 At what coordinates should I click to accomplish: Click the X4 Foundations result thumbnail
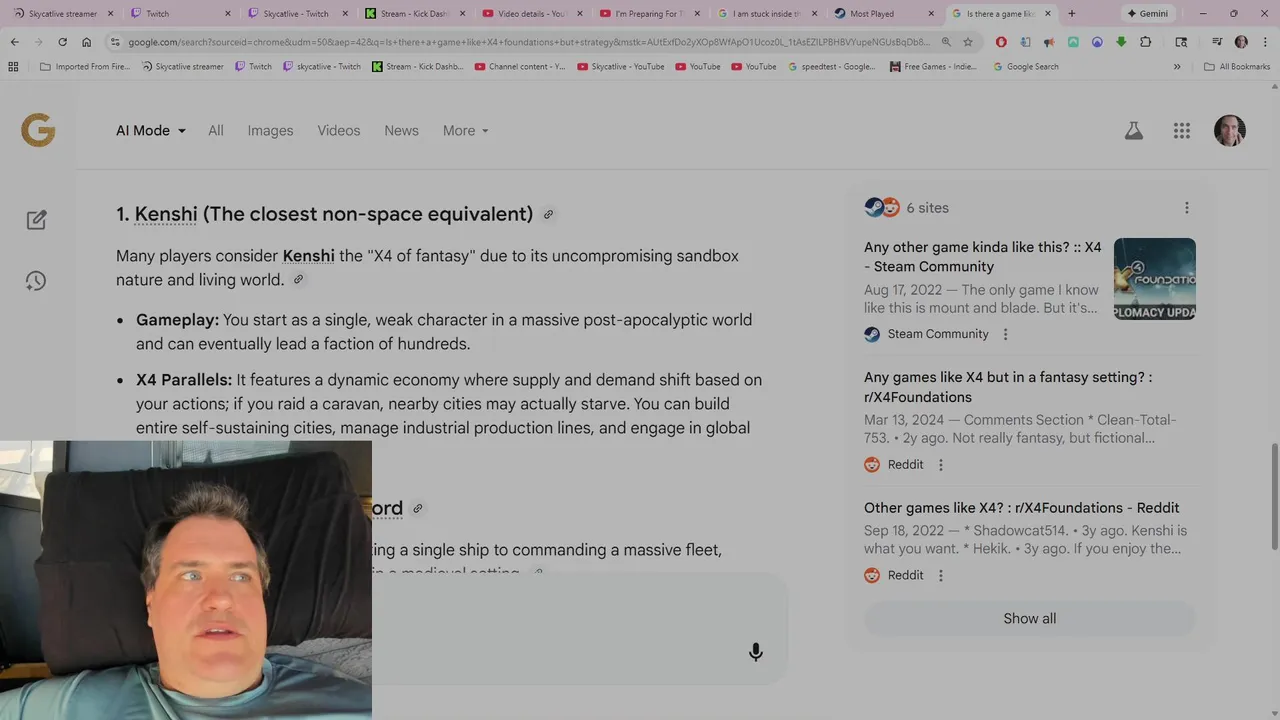pyautogui.click(x=1155, y=279)
